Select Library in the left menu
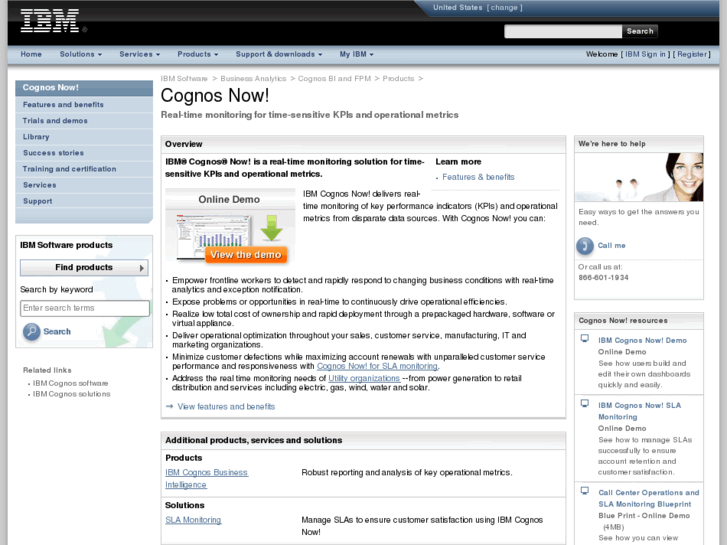The height and width of the screenshot is (545, 727). [x=84, y=137]
